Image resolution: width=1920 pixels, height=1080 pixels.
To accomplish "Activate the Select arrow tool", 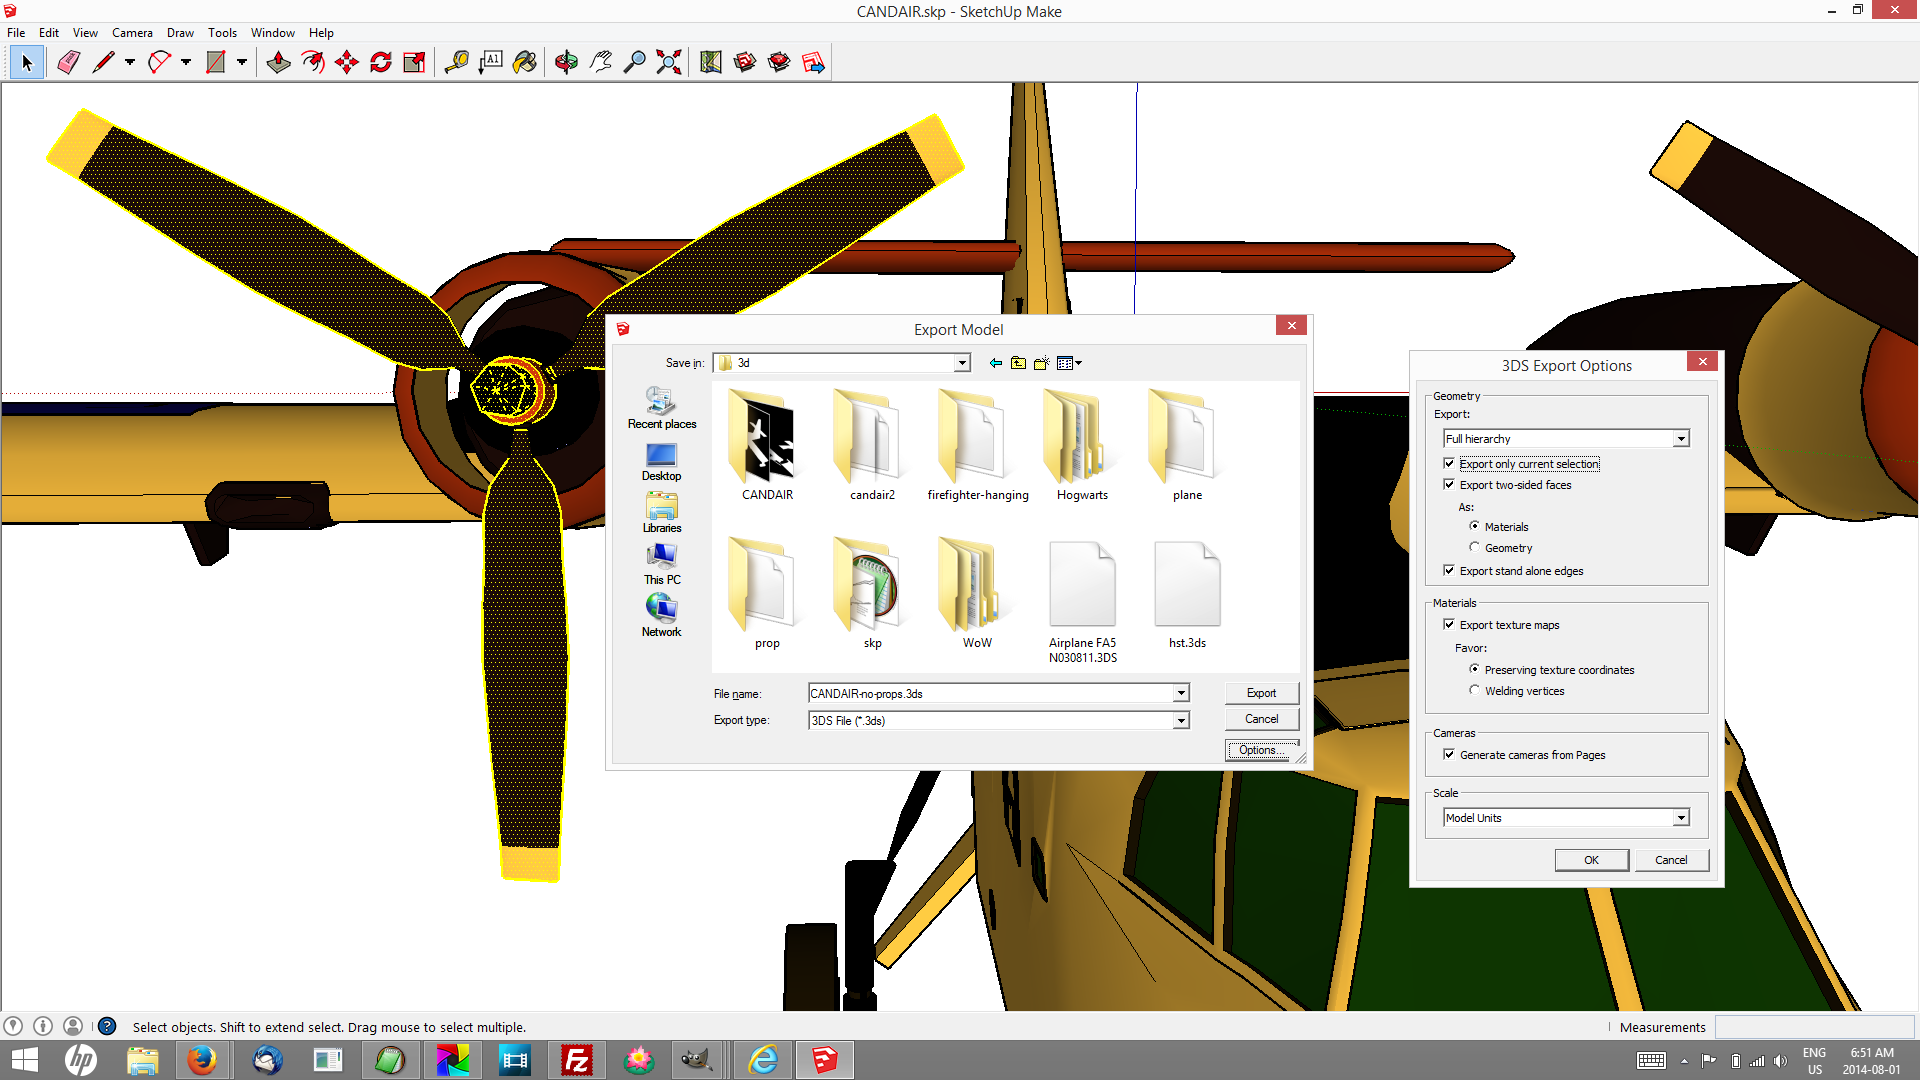I will (27, 63).
